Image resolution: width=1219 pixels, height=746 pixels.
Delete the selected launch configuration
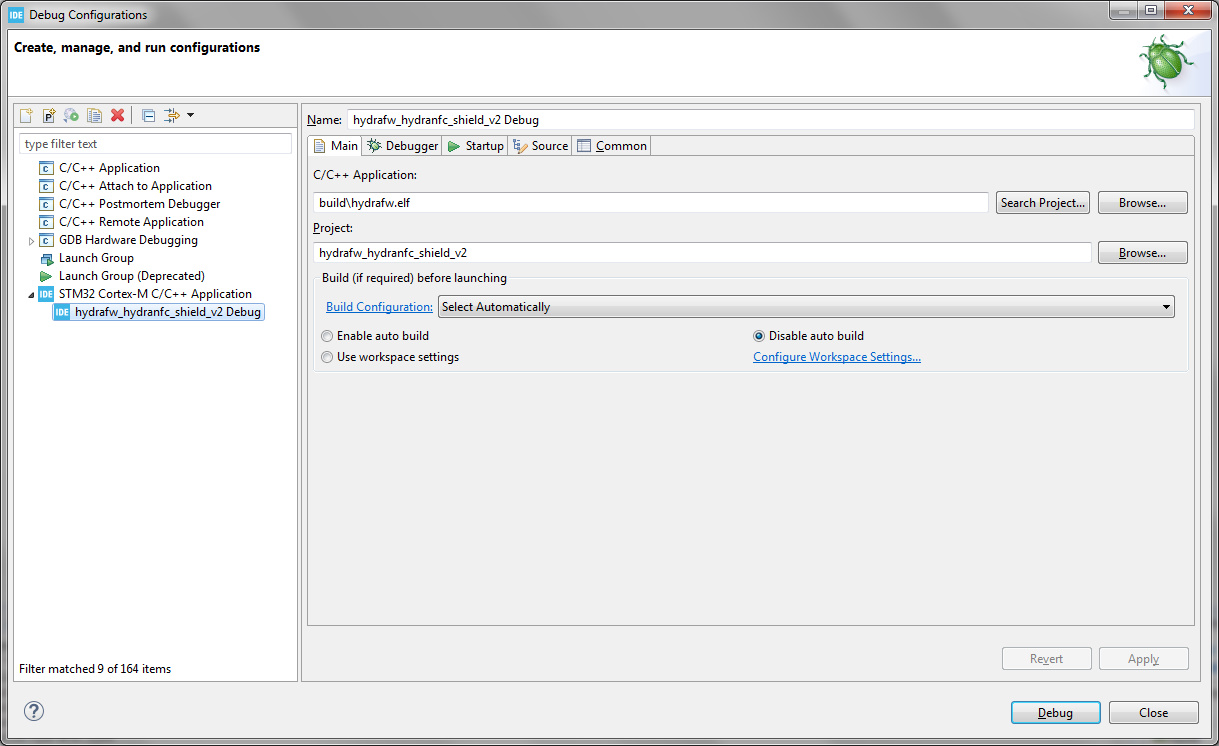[x=117, y=116]
